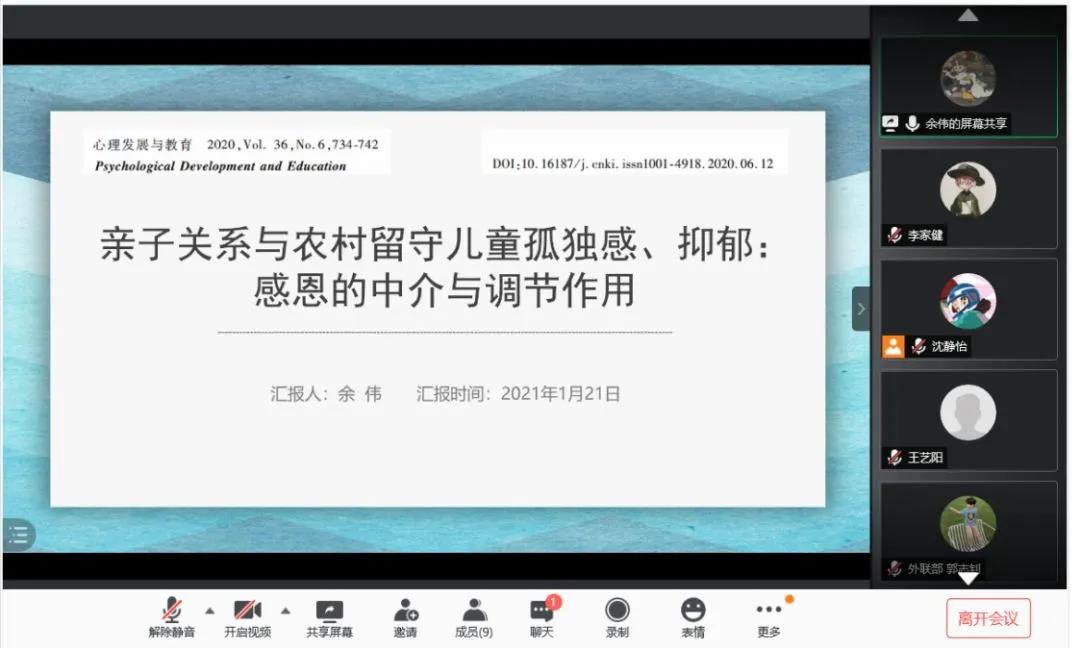
Task: Click the 汇报人：余 伟 text
Action: 326,394
